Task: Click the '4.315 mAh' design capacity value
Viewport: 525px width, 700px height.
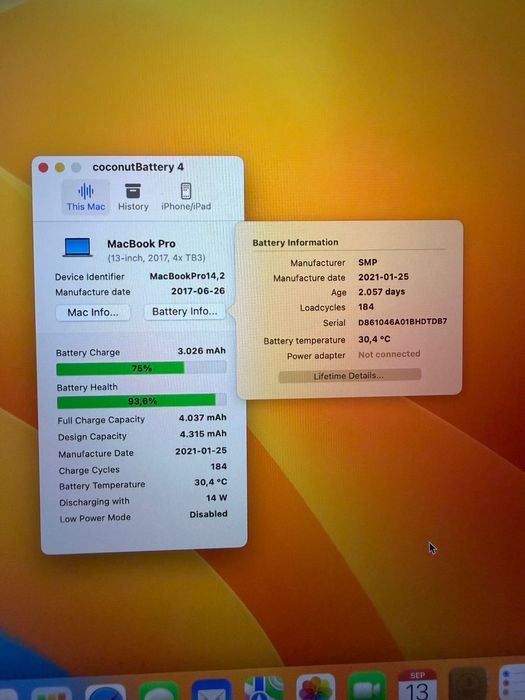Action: coord(203,434)
